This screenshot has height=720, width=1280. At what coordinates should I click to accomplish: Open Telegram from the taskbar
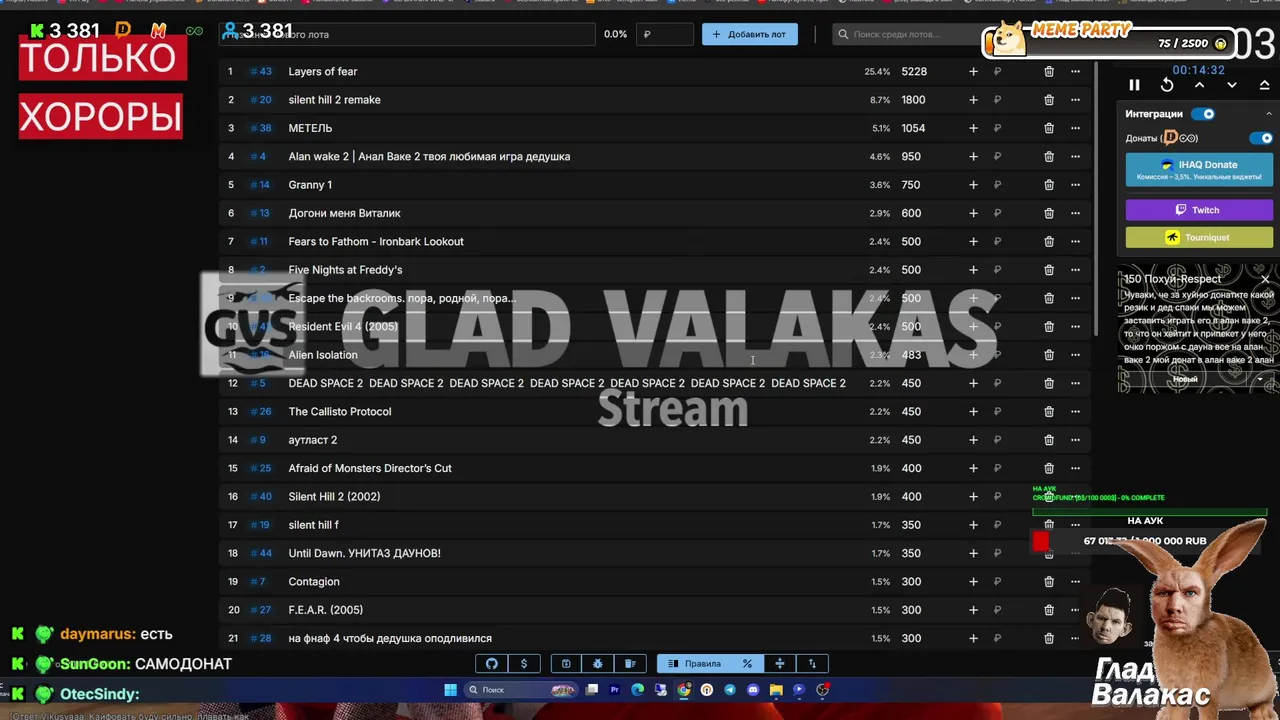(730, 689)
